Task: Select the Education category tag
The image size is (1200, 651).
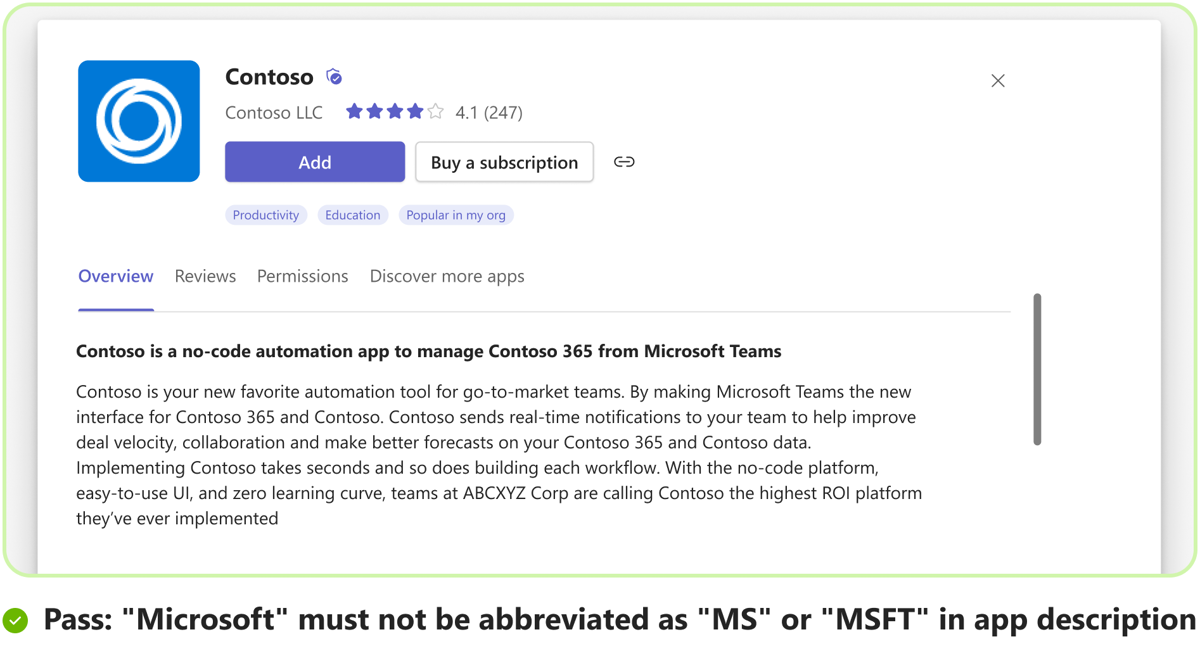Action: [x=352, y=215]
